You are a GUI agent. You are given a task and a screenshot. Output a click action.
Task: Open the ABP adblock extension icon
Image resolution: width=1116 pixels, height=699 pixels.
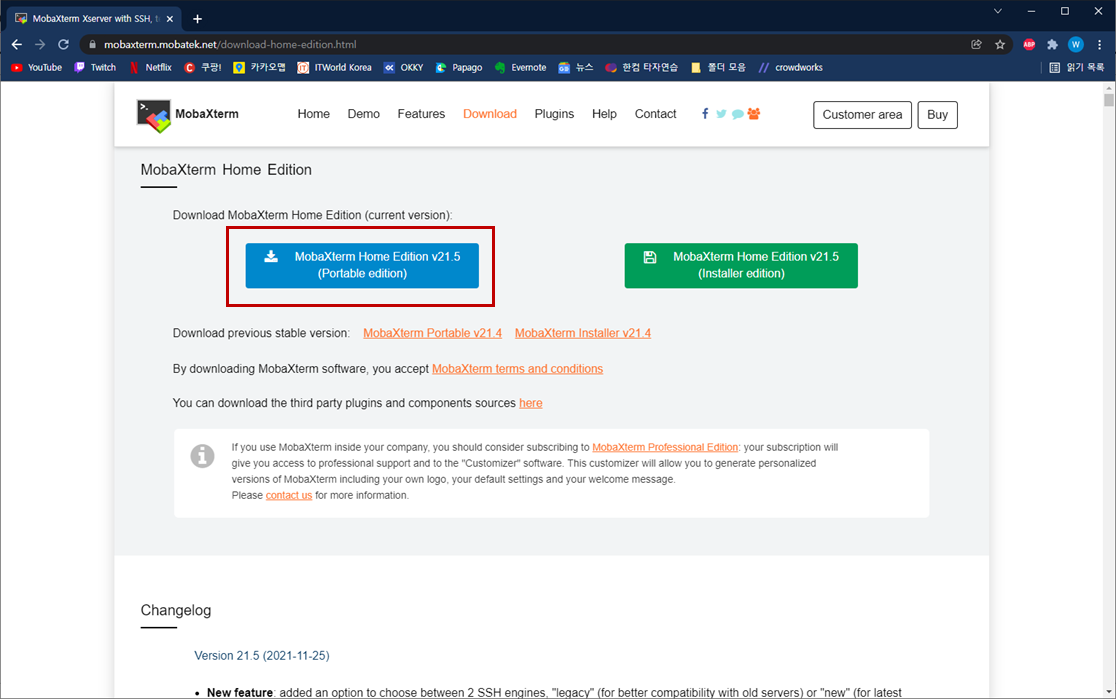tap(1029, 44)
